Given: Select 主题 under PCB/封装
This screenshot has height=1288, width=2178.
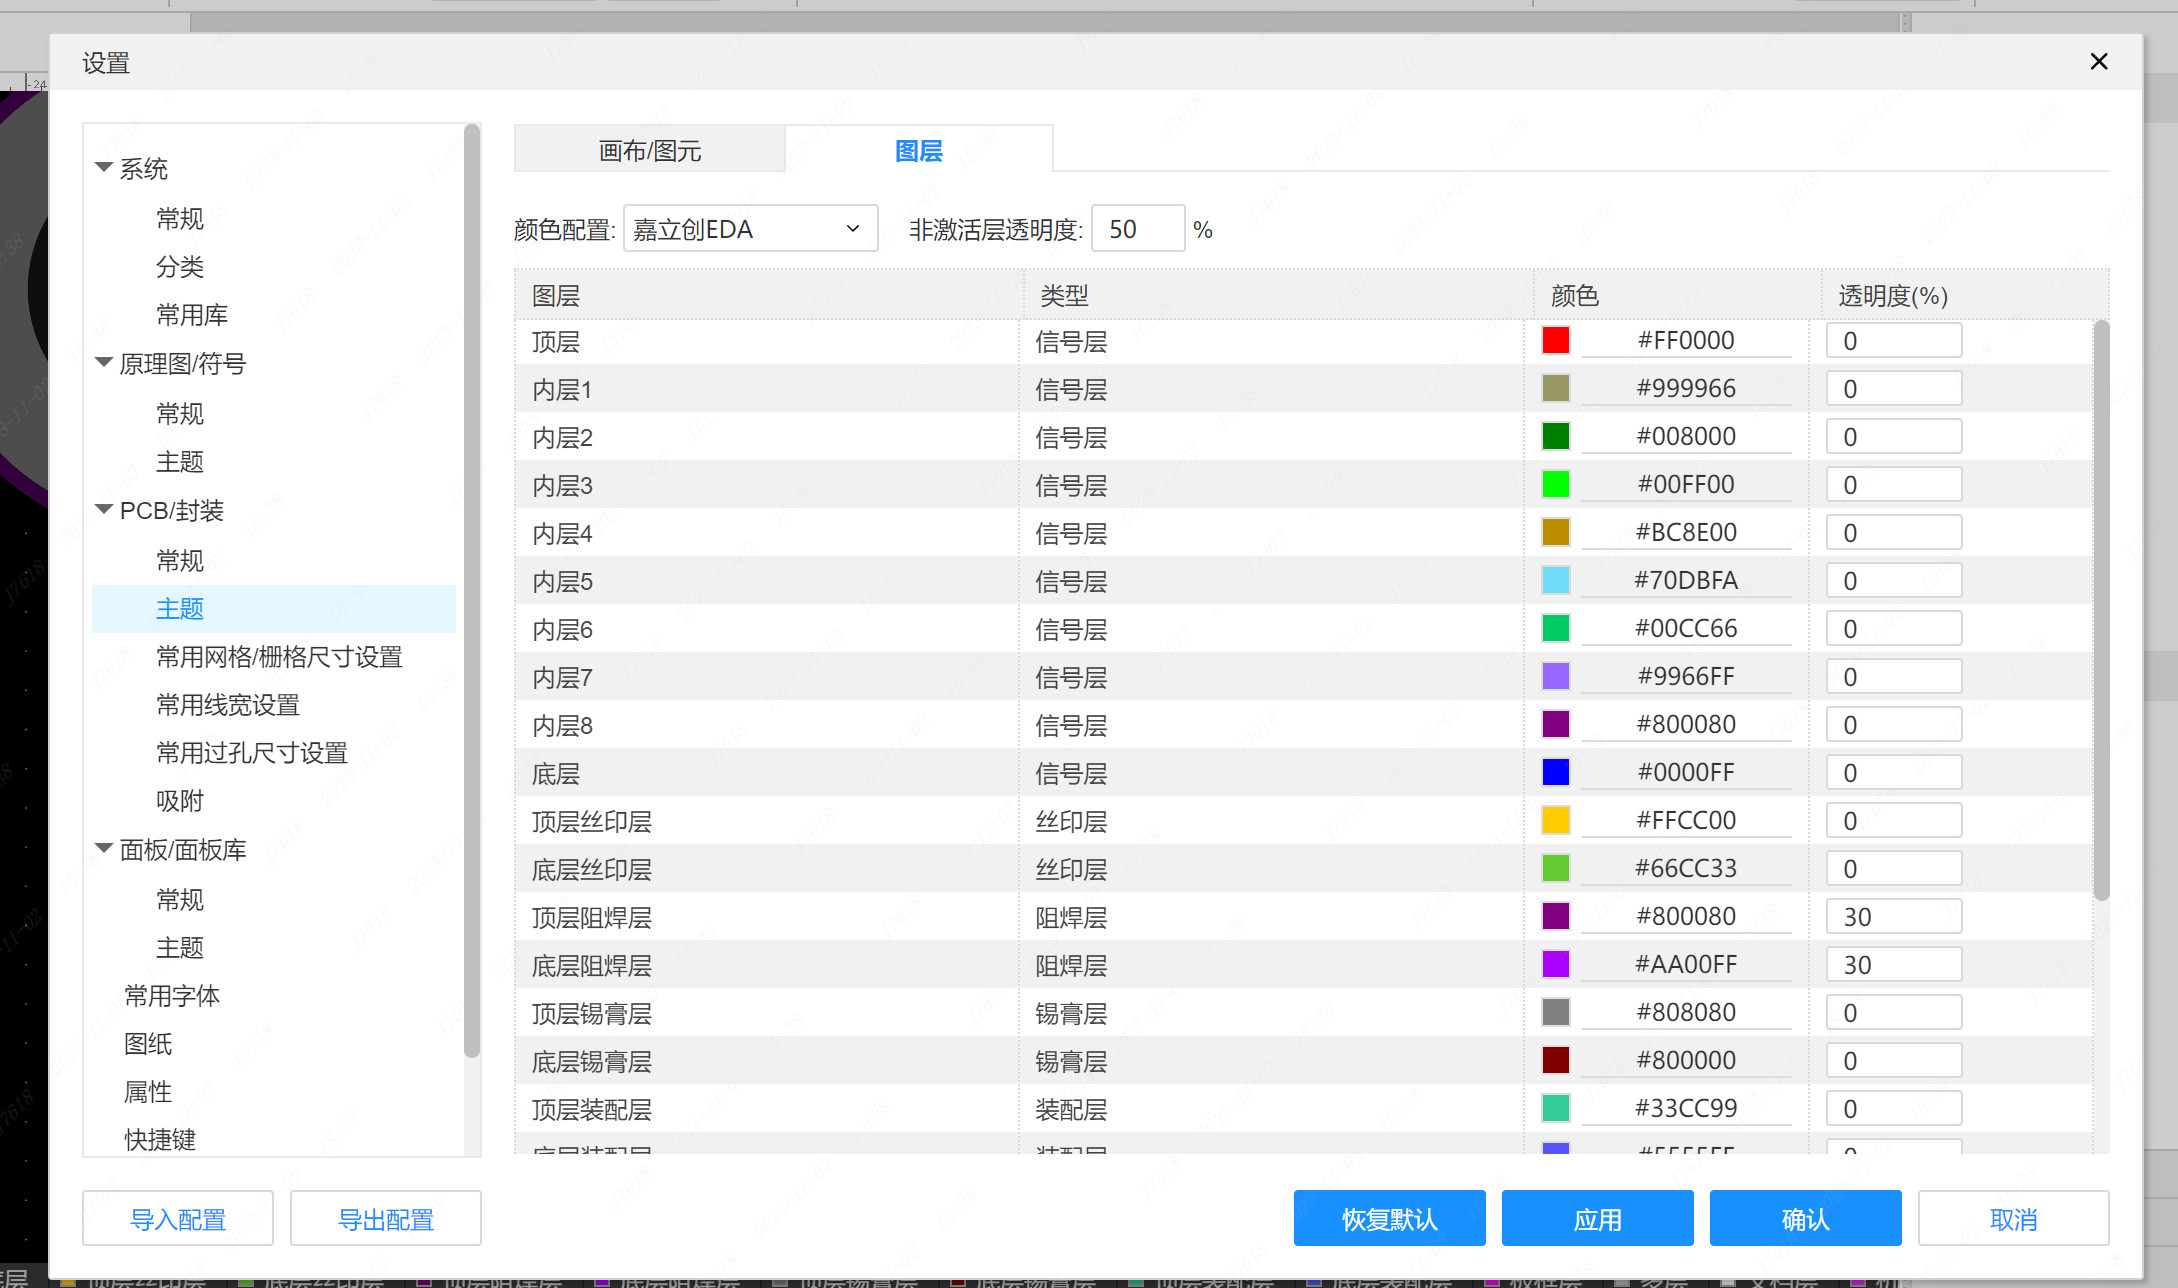Looking at the screenshot, I should point(274,608).
